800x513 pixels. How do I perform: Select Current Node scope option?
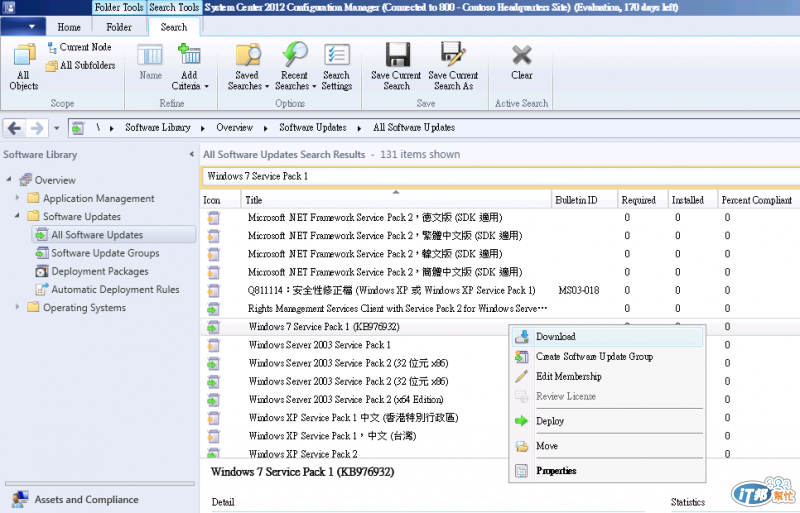point(80,47)
